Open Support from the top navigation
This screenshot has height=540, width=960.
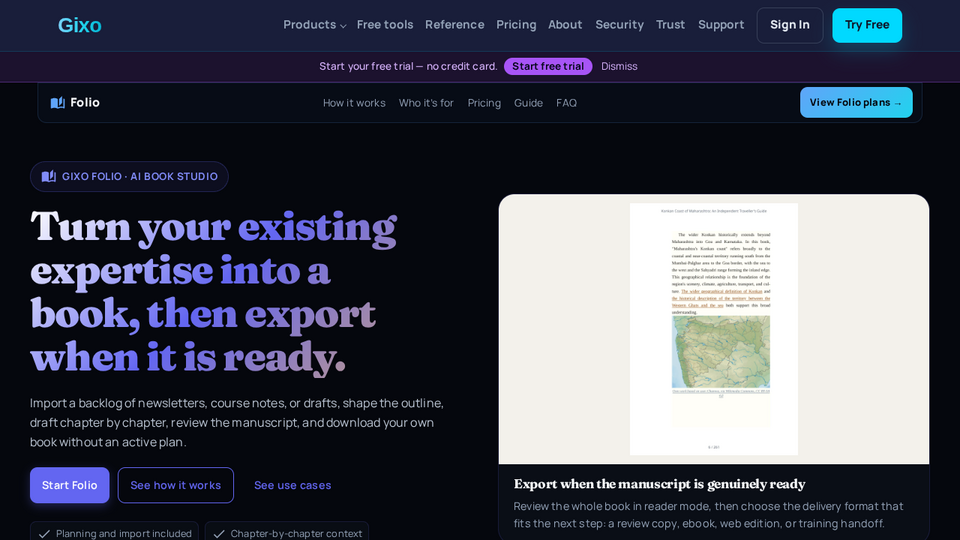721,25
